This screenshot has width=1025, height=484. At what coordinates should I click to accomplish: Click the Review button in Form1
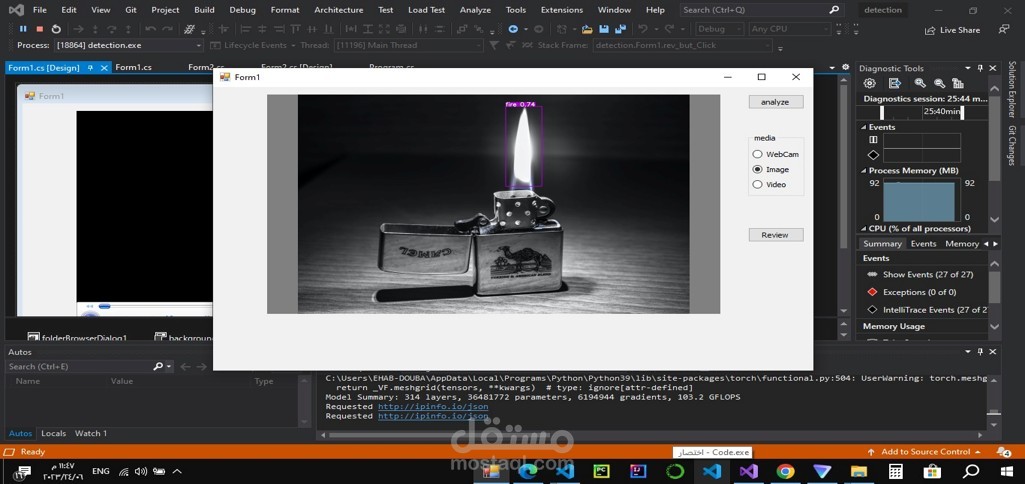coord(776,235)
